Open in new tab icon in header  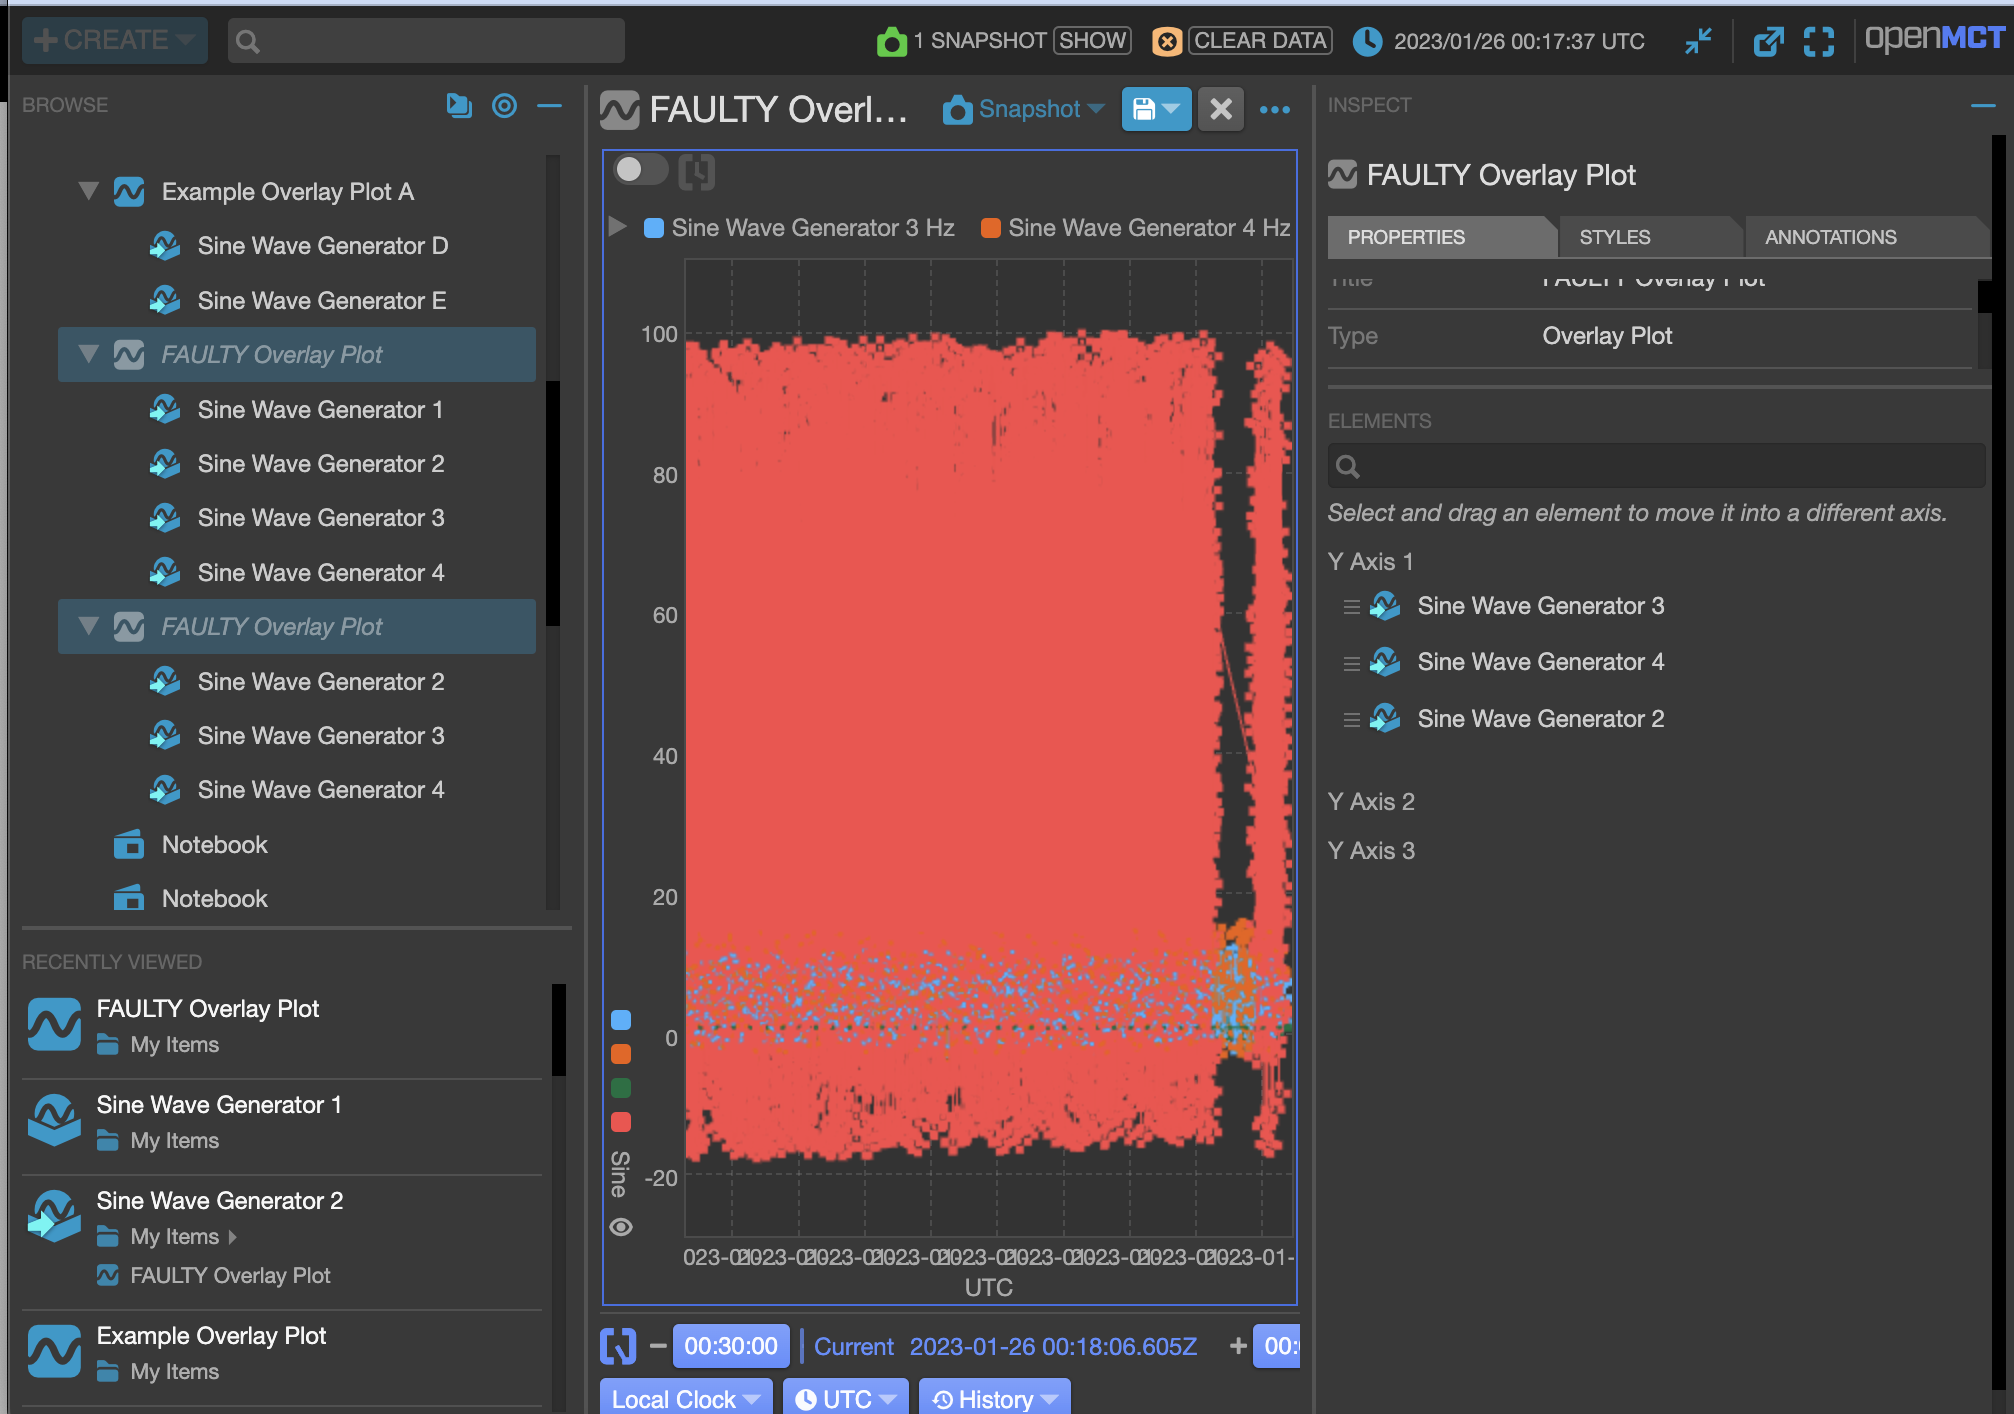[x=1768, y=41]
